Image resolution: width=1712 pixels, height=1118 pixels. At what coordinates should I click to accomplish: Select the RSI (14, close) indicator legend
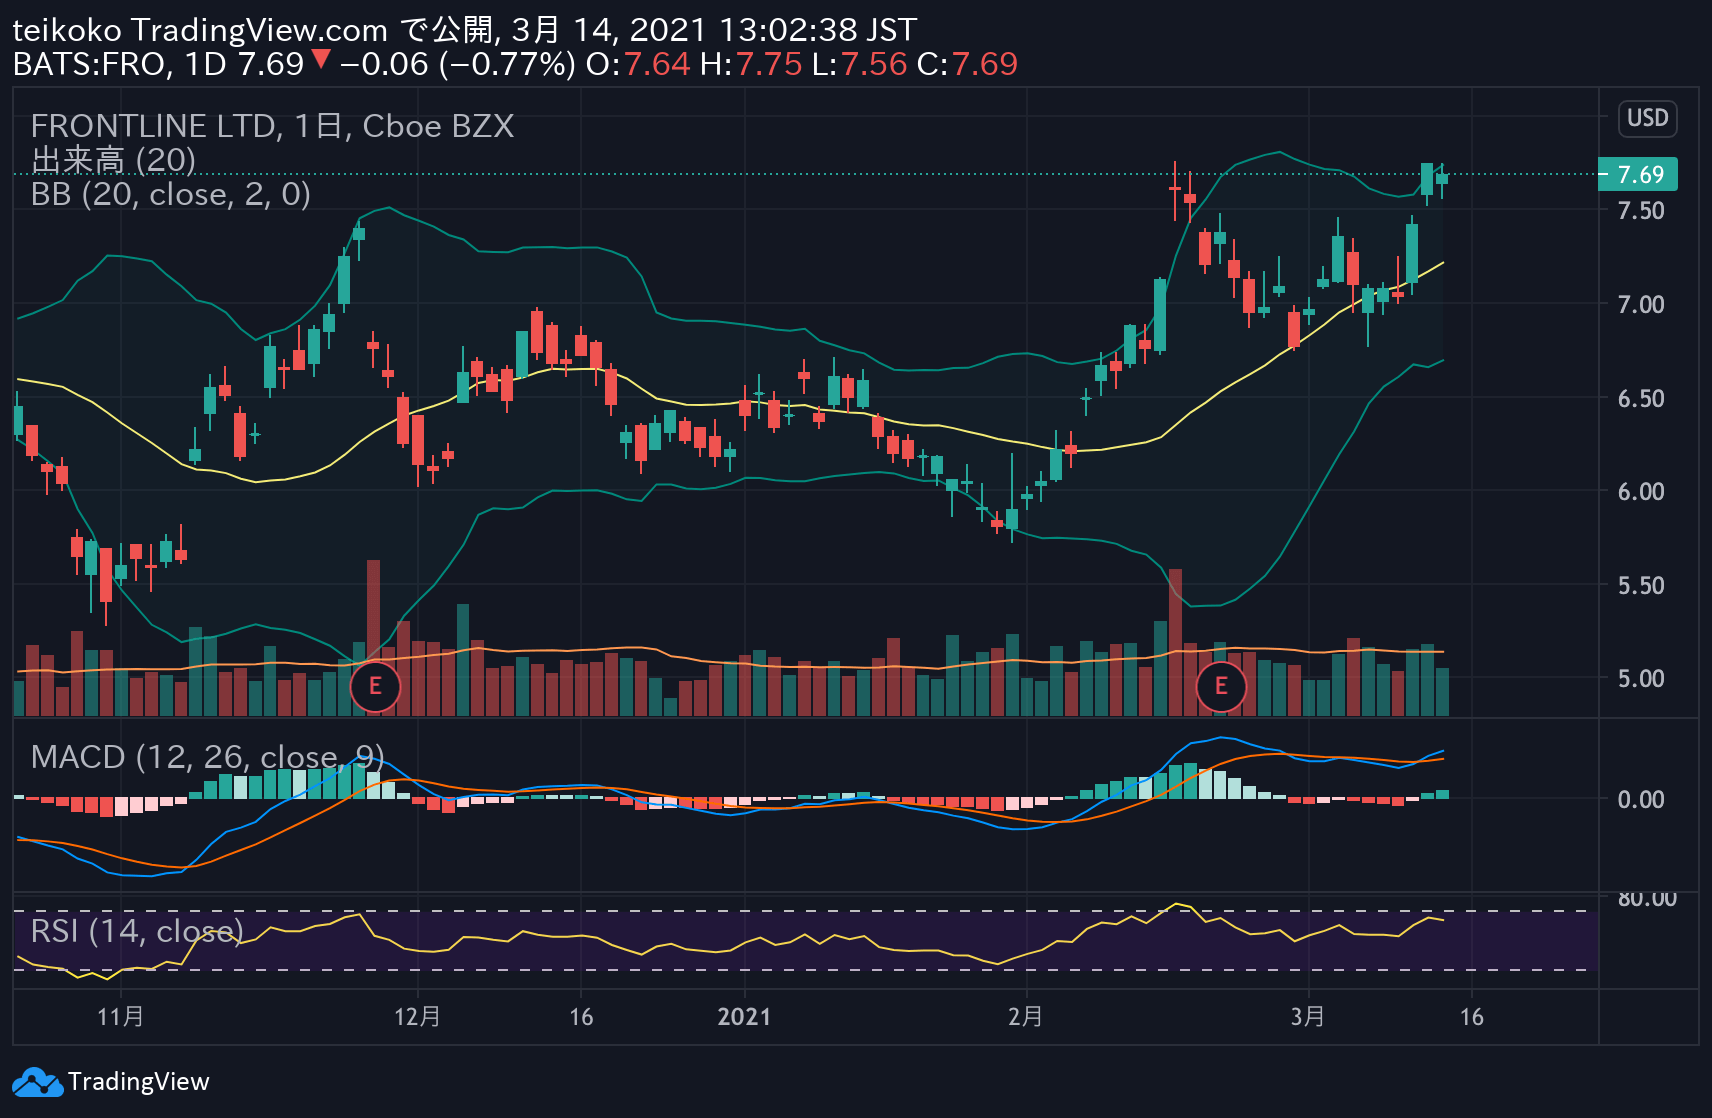point(137,931)
